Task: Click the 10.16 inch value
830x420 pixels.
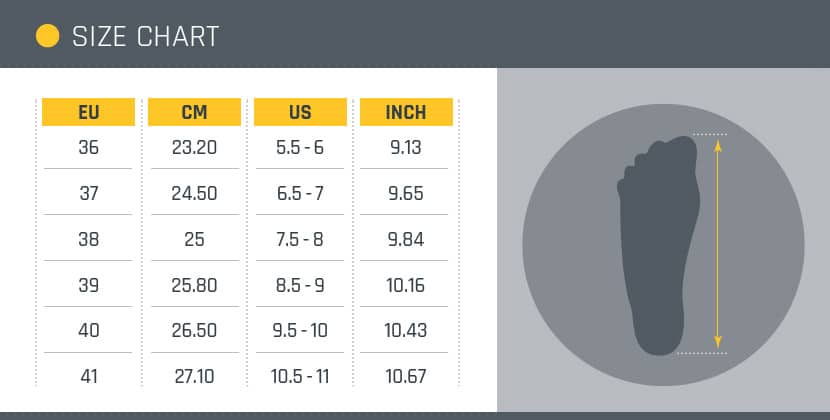Action: 406,285
